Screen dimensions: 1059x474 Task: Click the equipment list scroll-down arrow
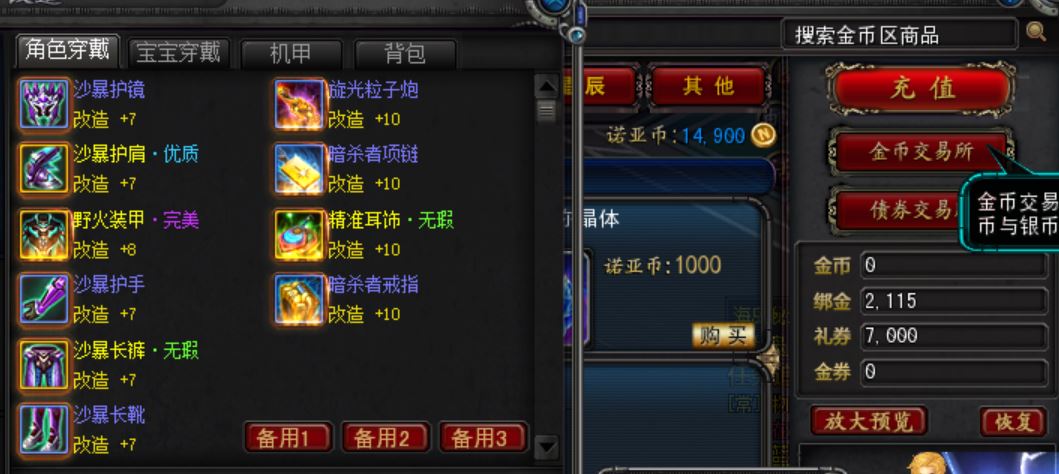pyautogui.click(x=546, y=446)
